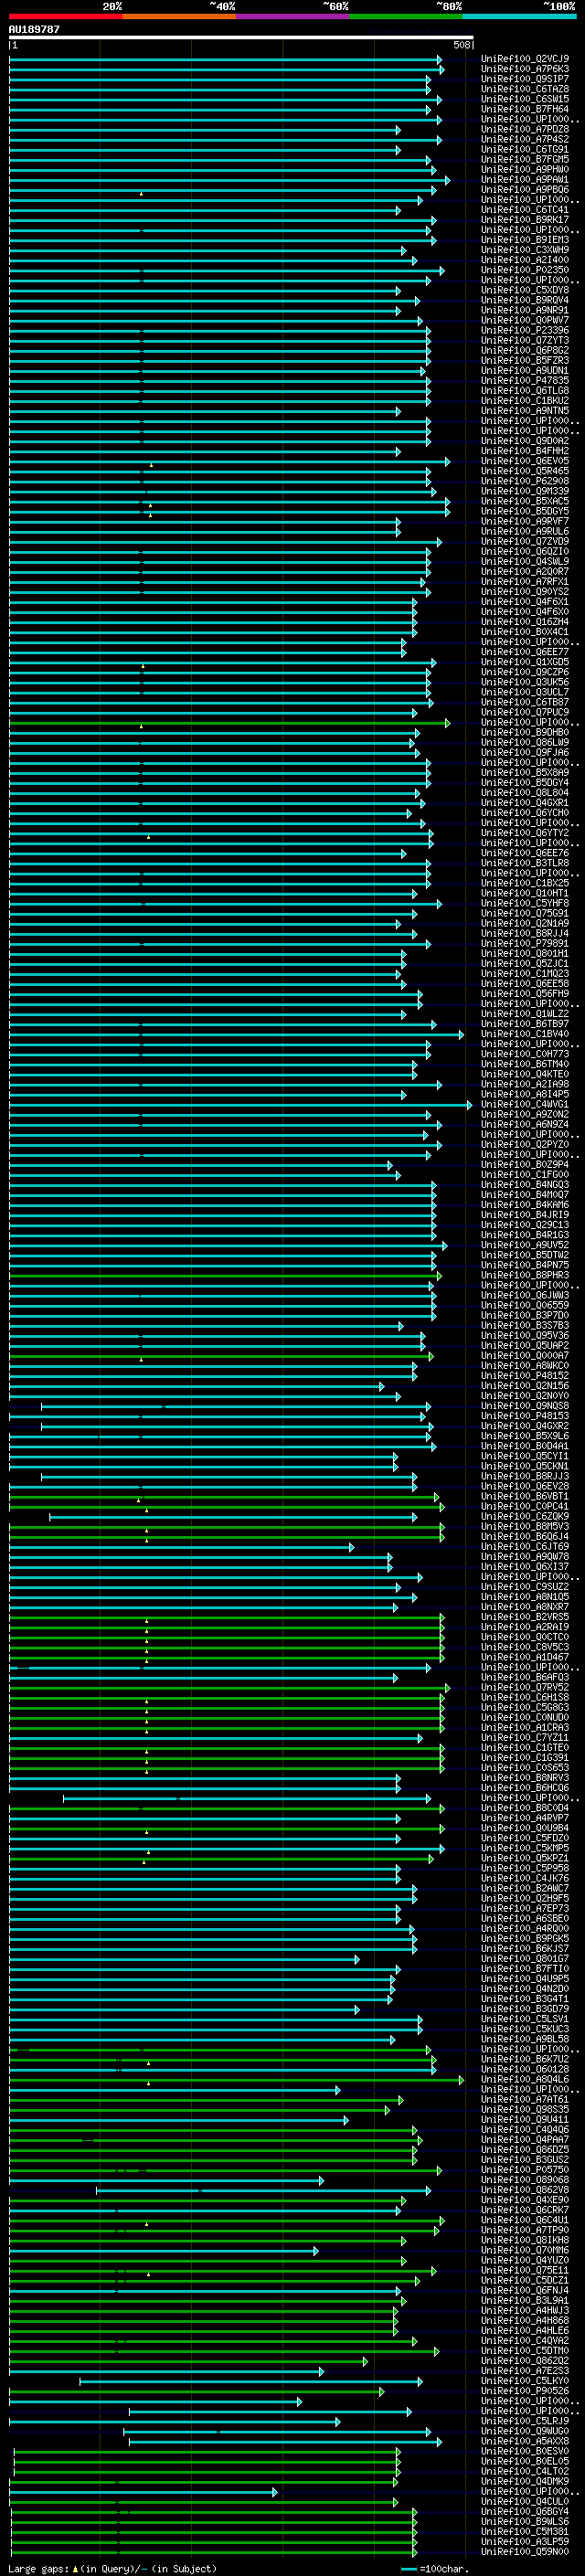Click the green ~80% identity legend swatch

(406, 17)
